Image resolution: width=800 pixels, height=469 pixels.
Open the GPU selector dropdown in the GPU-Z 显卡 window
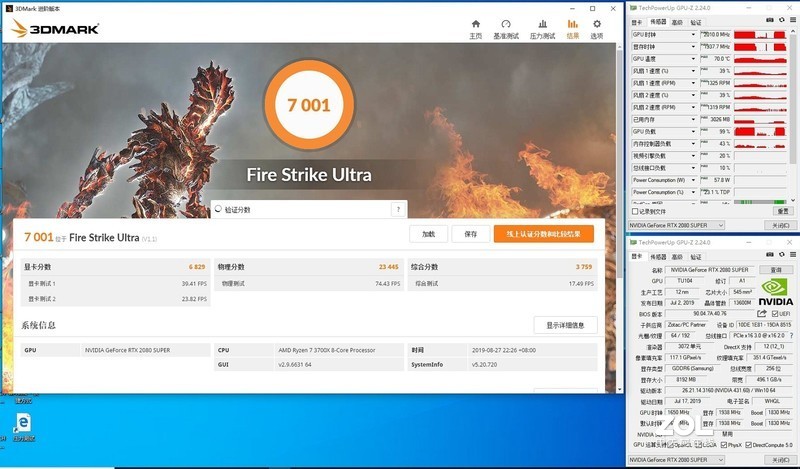[x=676, y=460]
